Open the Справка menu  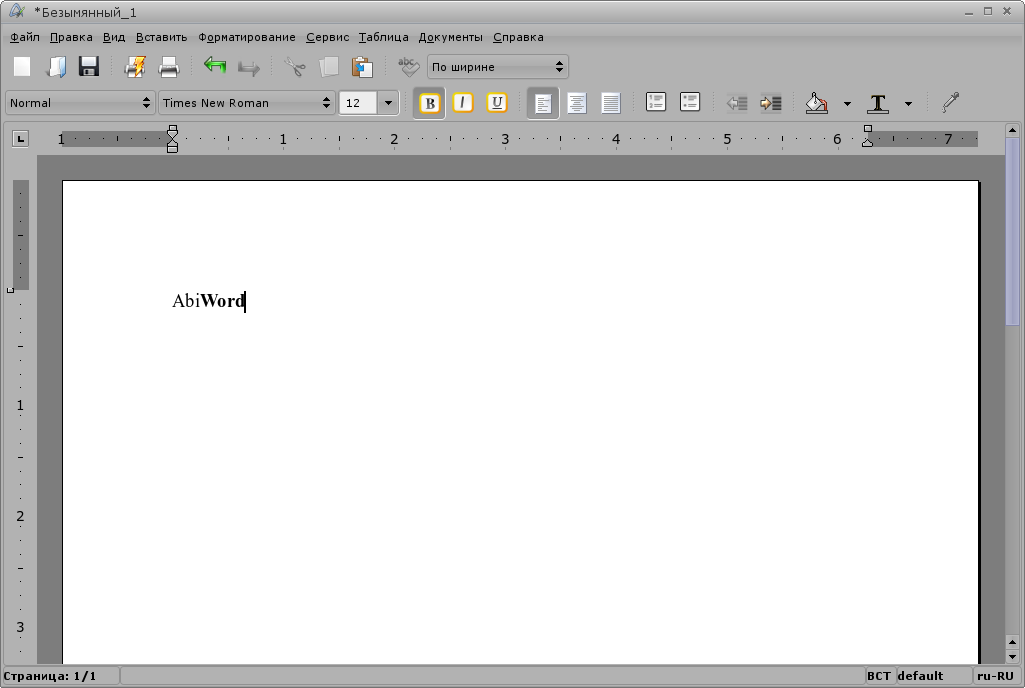518,37
